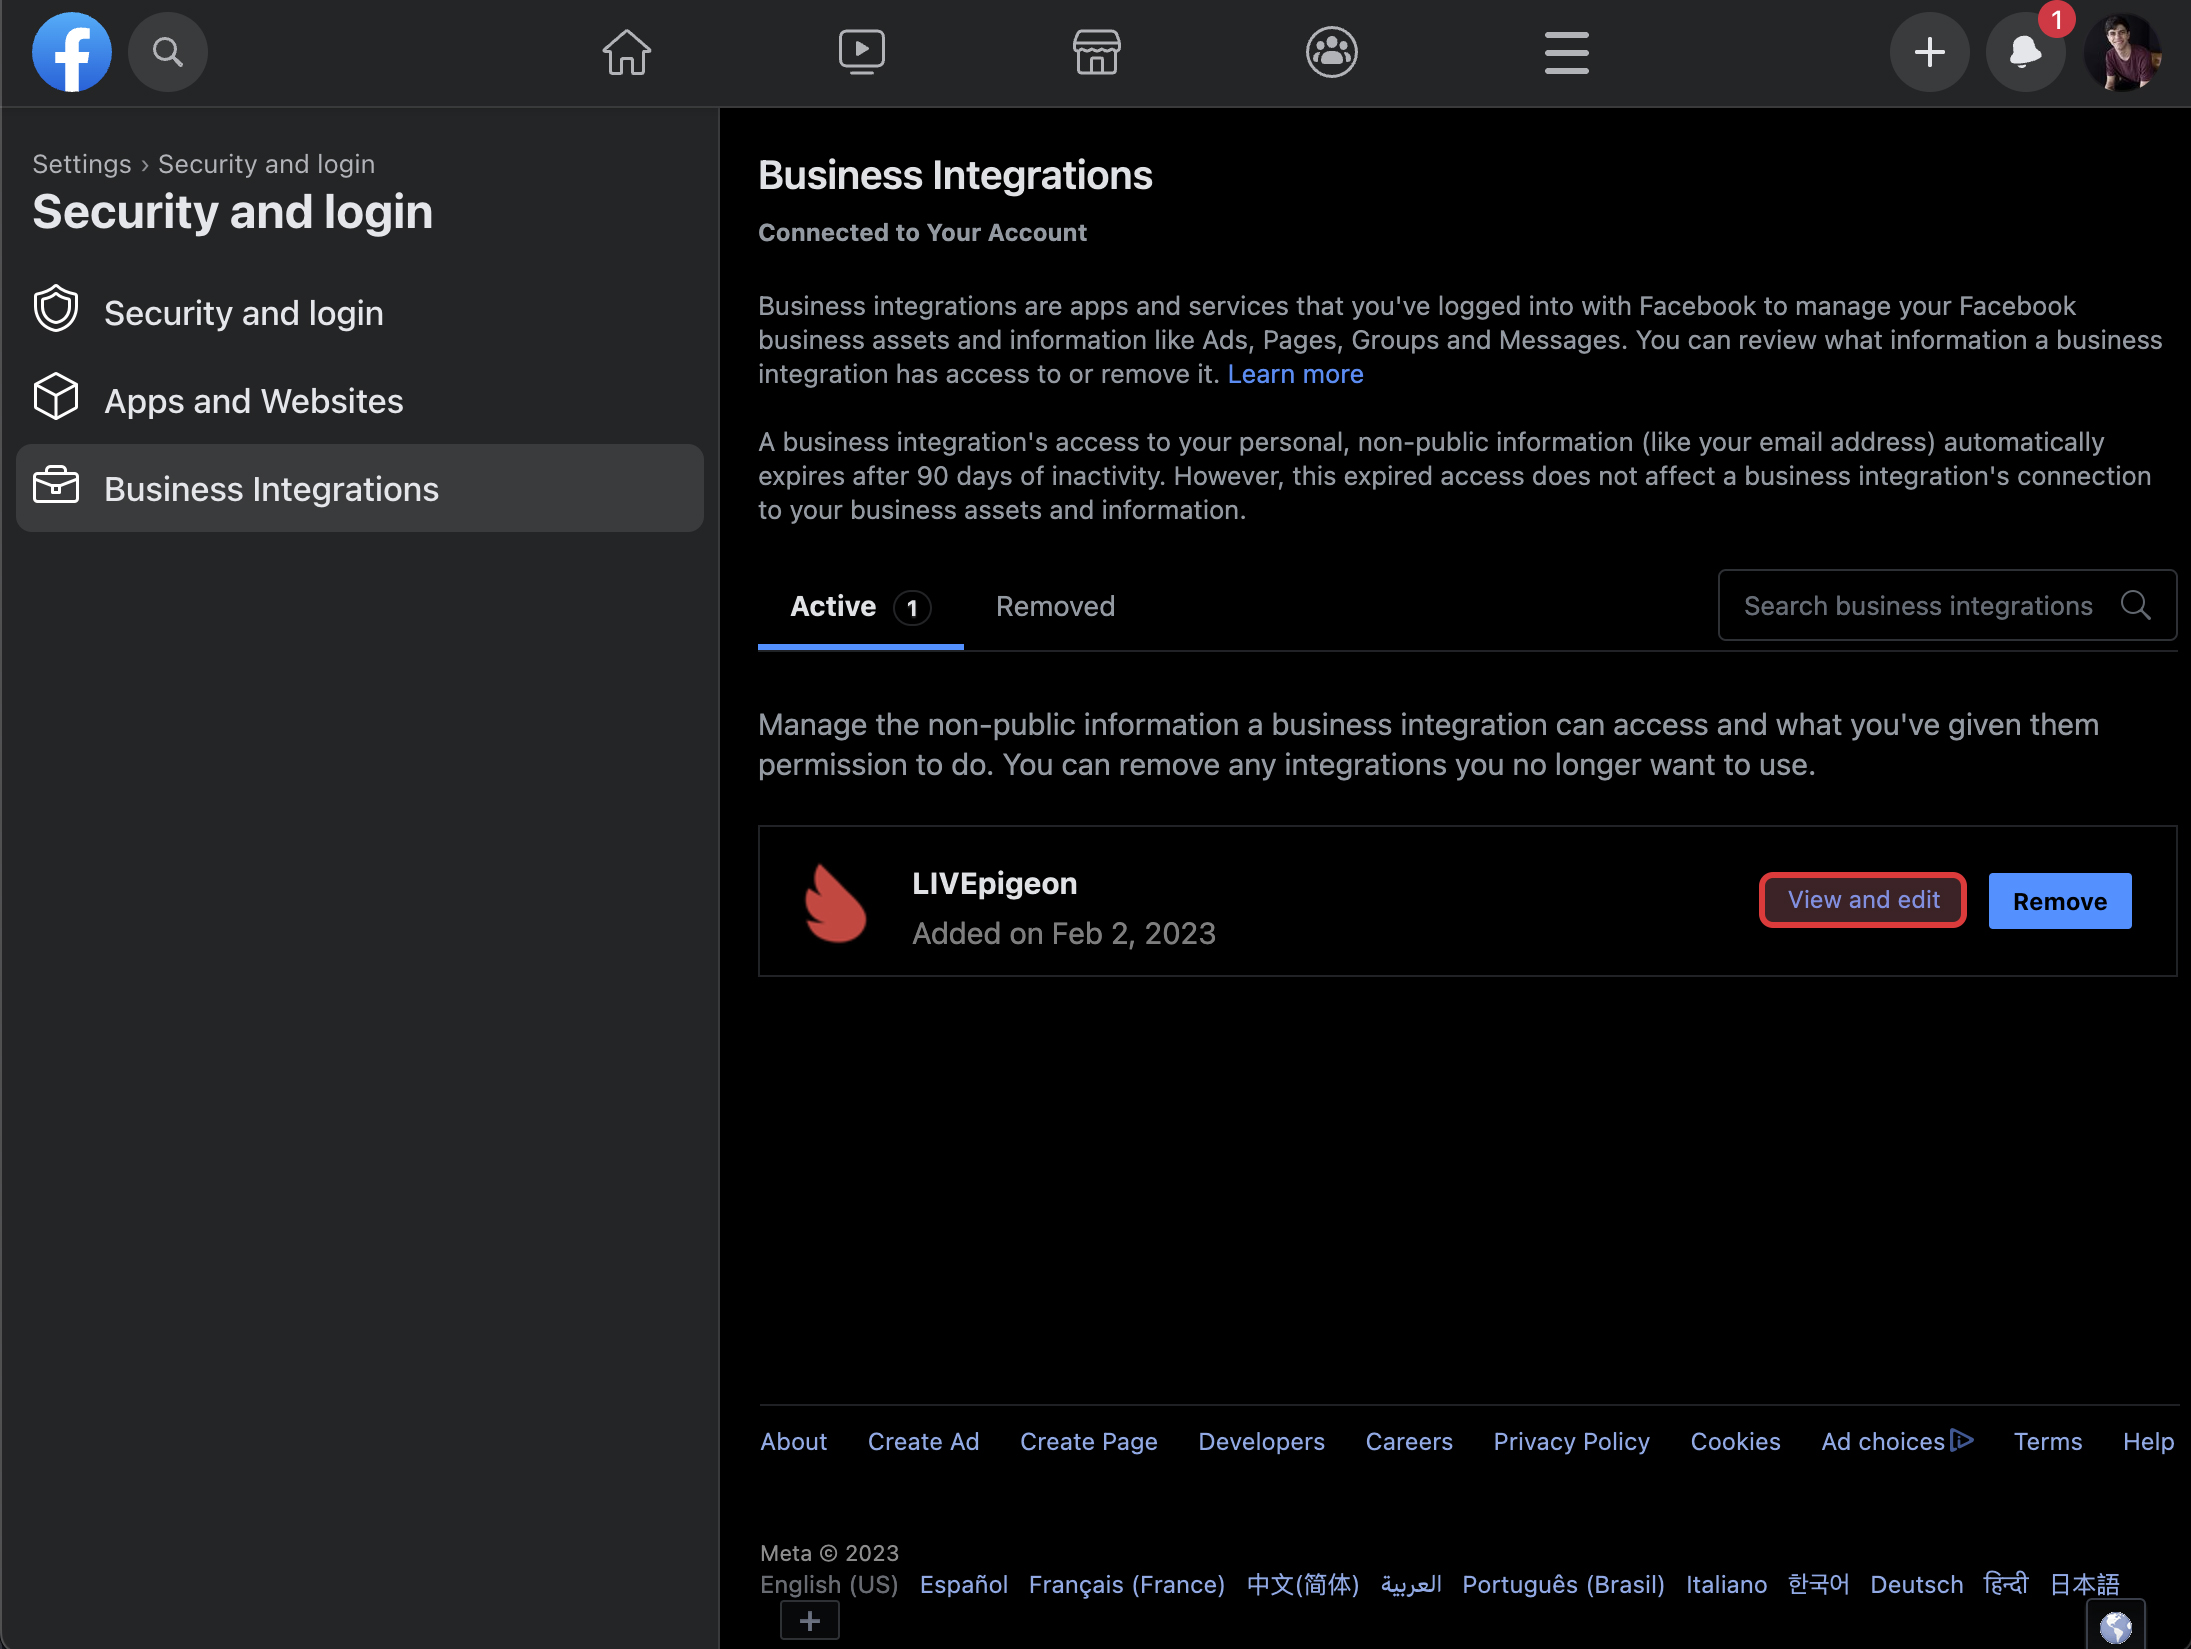Click the plus Create button
2191x1649 pixels.
tap(1929, 52)
